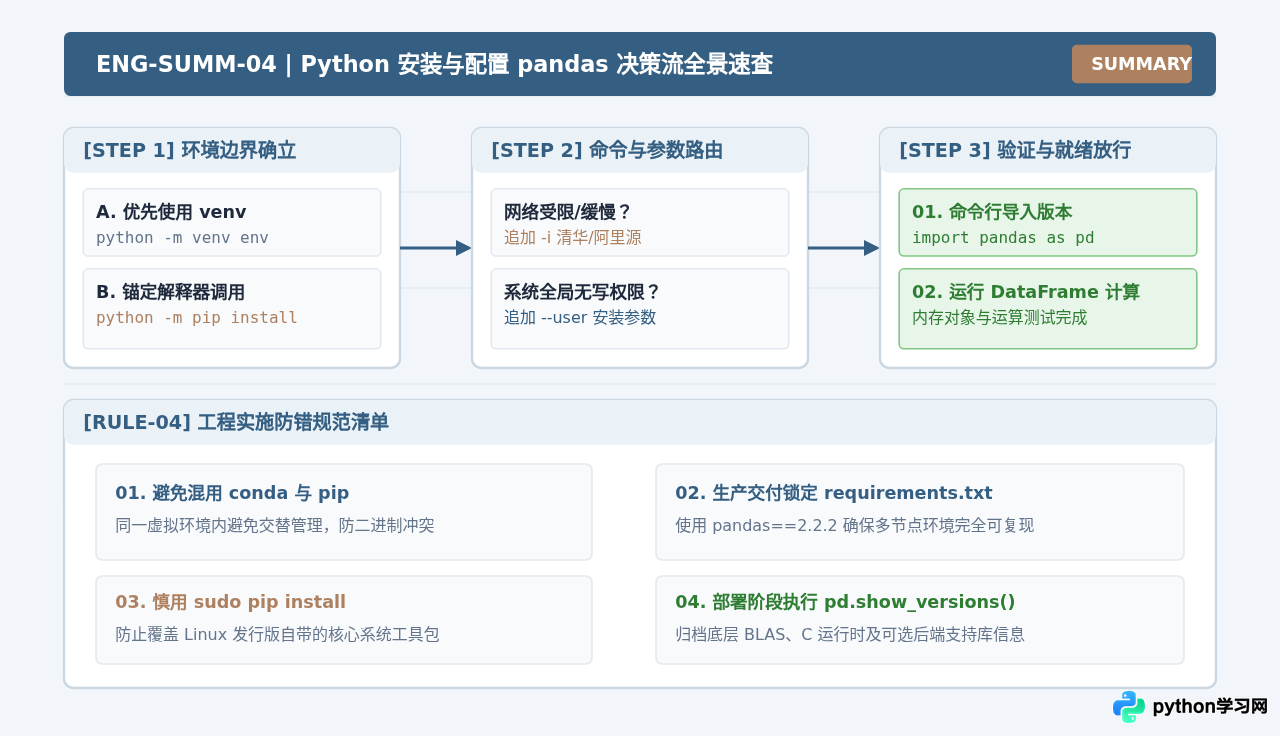This screenshot has width=1280, height=736.
Task: Select rule "01. 避免混用 conda 与 pip"
Action: 232,493
